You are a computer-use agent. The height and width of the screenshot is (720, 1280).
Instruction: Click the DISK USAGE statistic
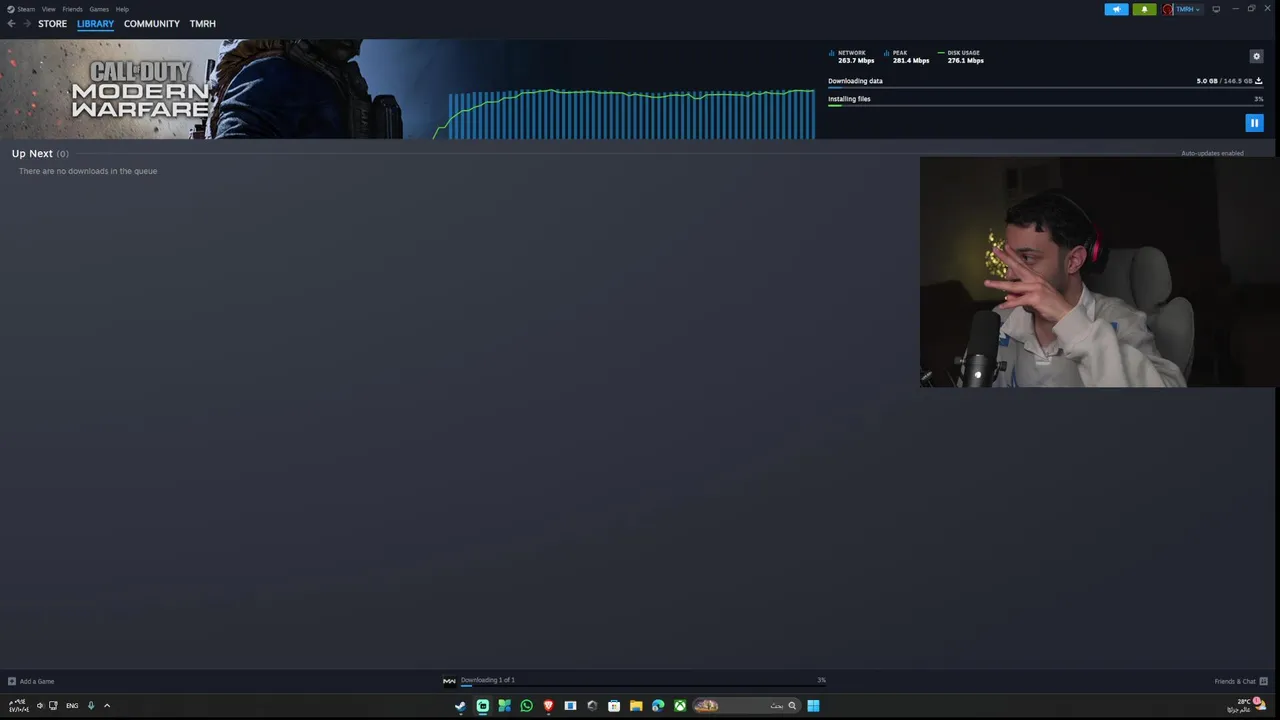[961, 56]
